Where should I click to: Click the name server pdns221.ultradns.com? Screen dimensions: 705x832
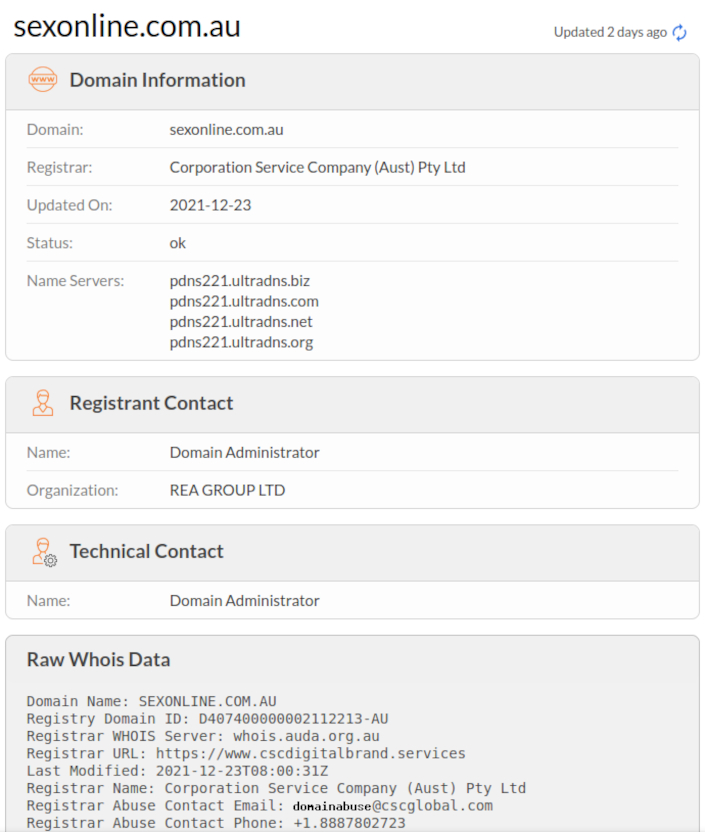click(x=244, y=301)
